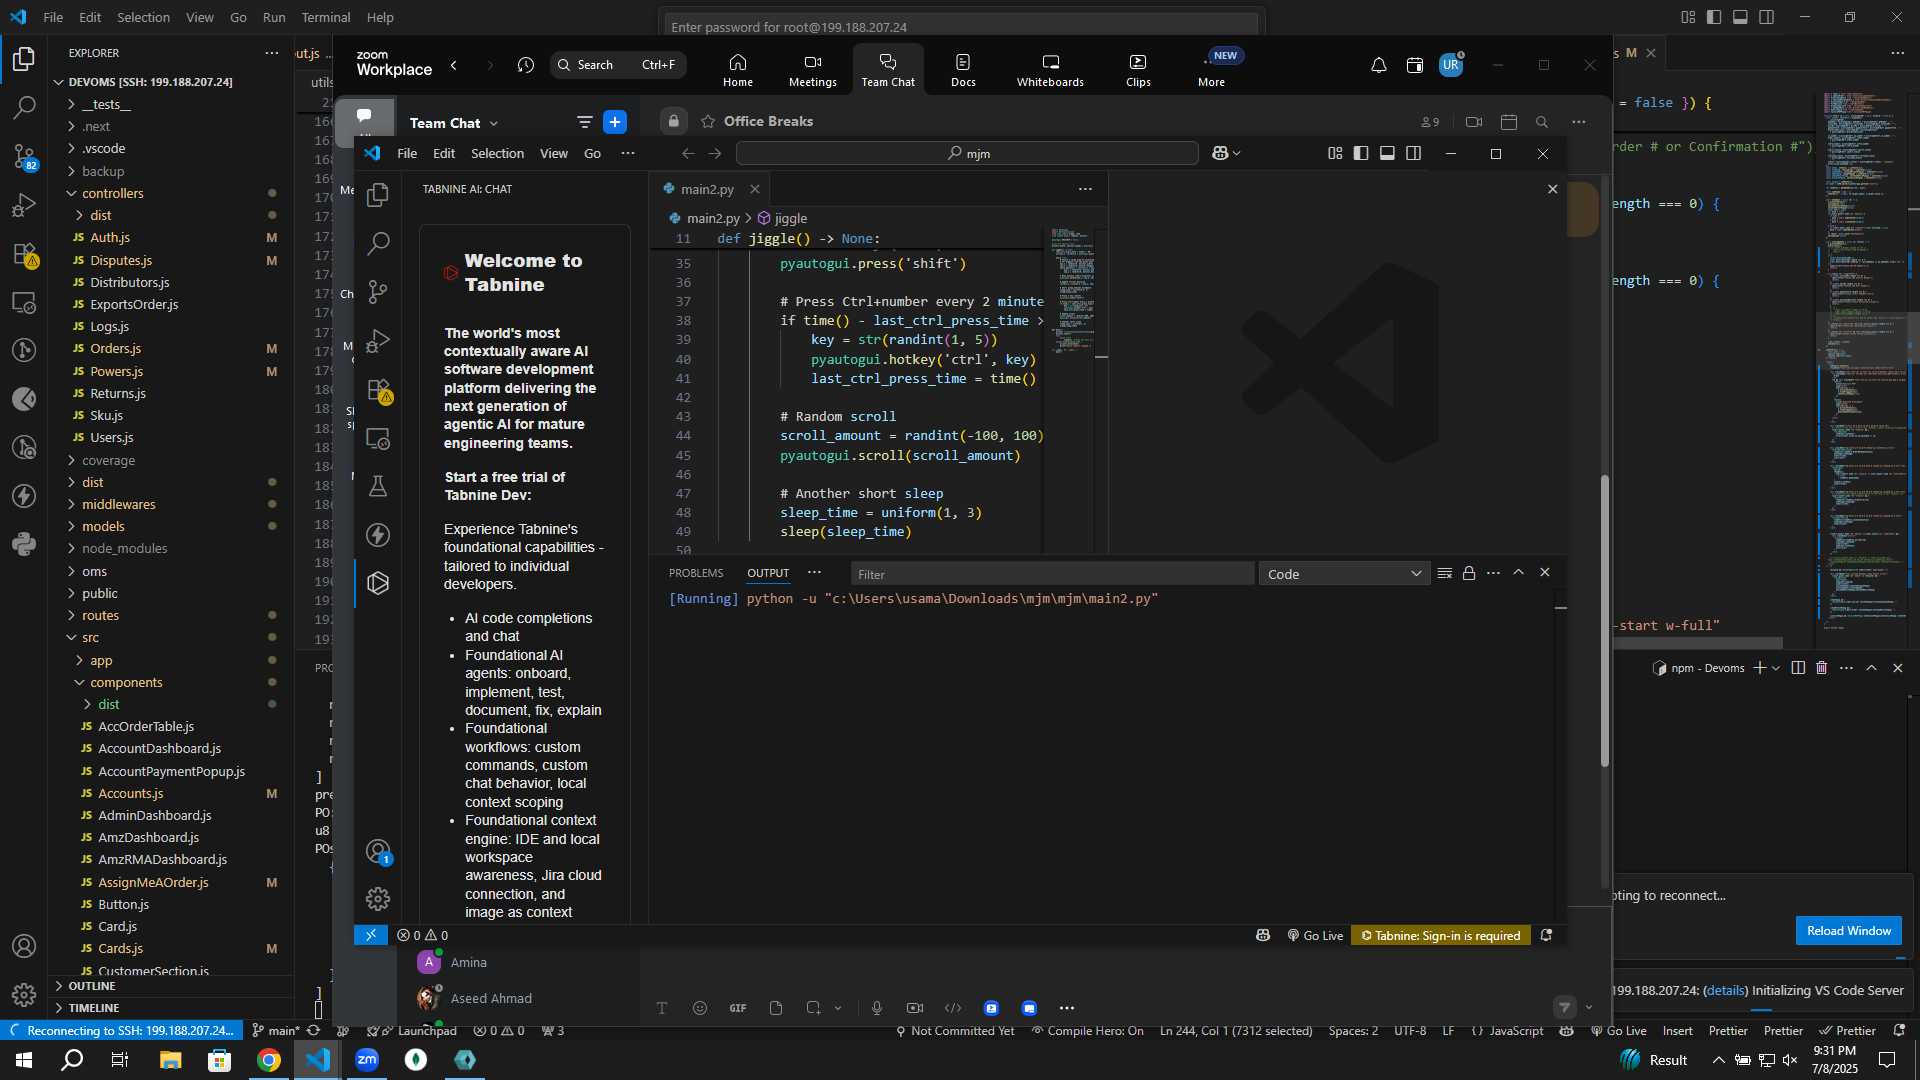Open Chrome from Windows taskbar
The height and width of the screenshot is (1080, 1920).
[x=268, y=1060]
